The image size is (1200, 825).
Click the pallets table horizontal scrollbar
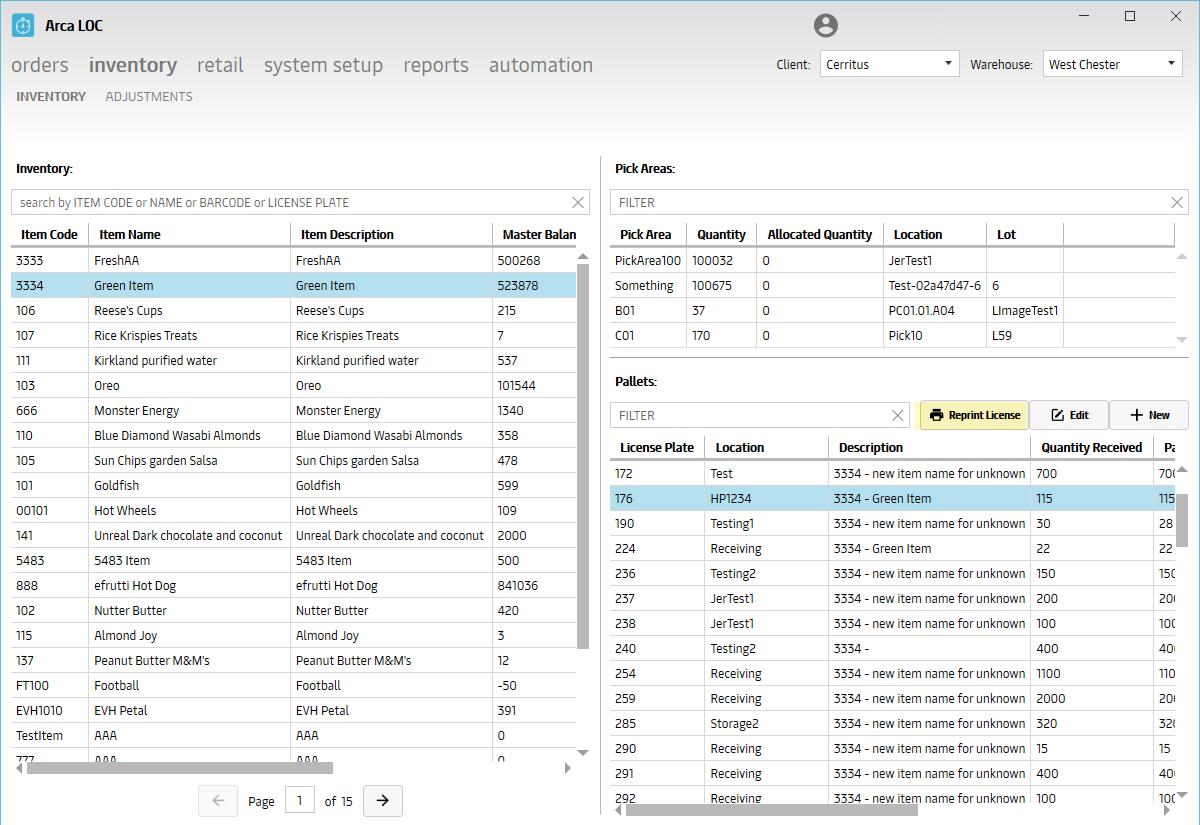[771, 810]
